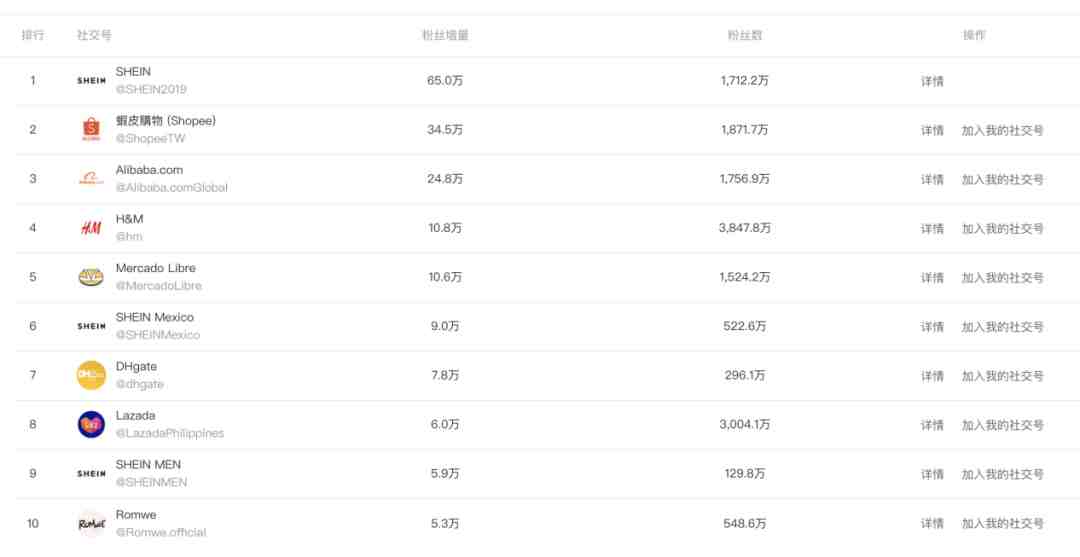This screenshot has height=557, width=1080.
Task: Click the SHEIN Mexico account name
Action: 154,317
